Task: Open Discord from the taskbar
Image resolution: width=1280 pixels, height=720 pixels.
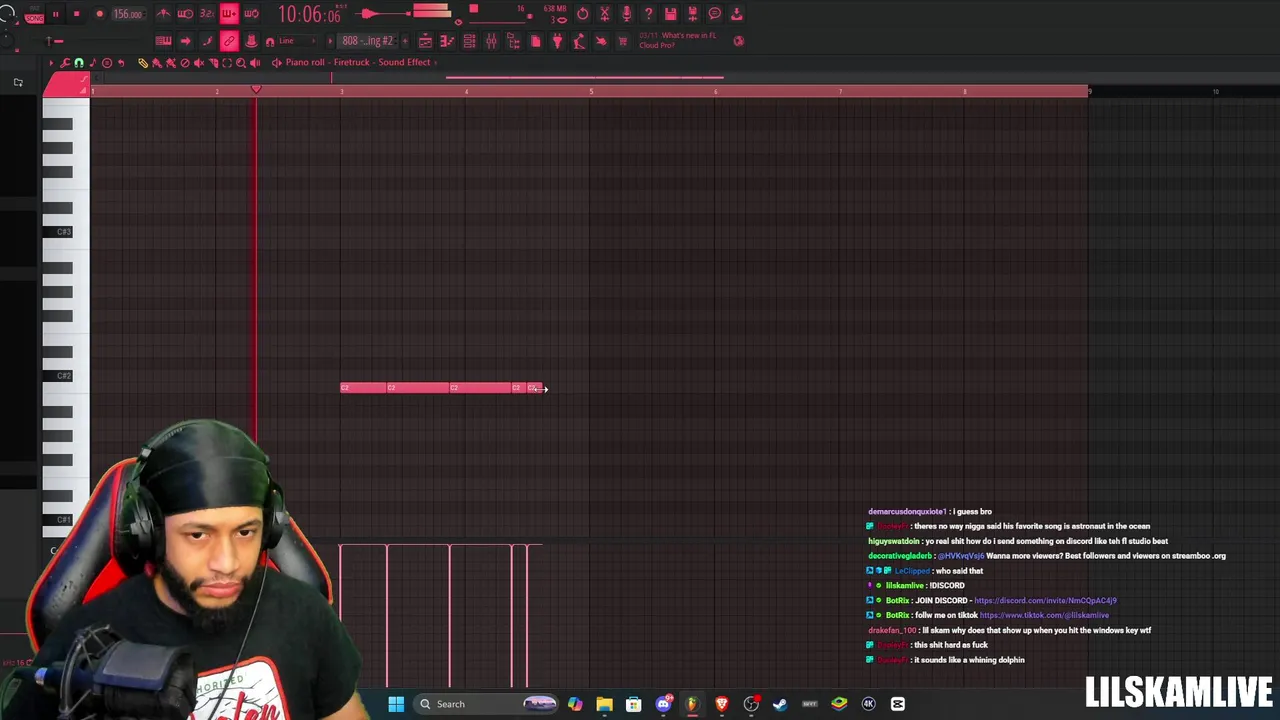Action: pos(663,704)
